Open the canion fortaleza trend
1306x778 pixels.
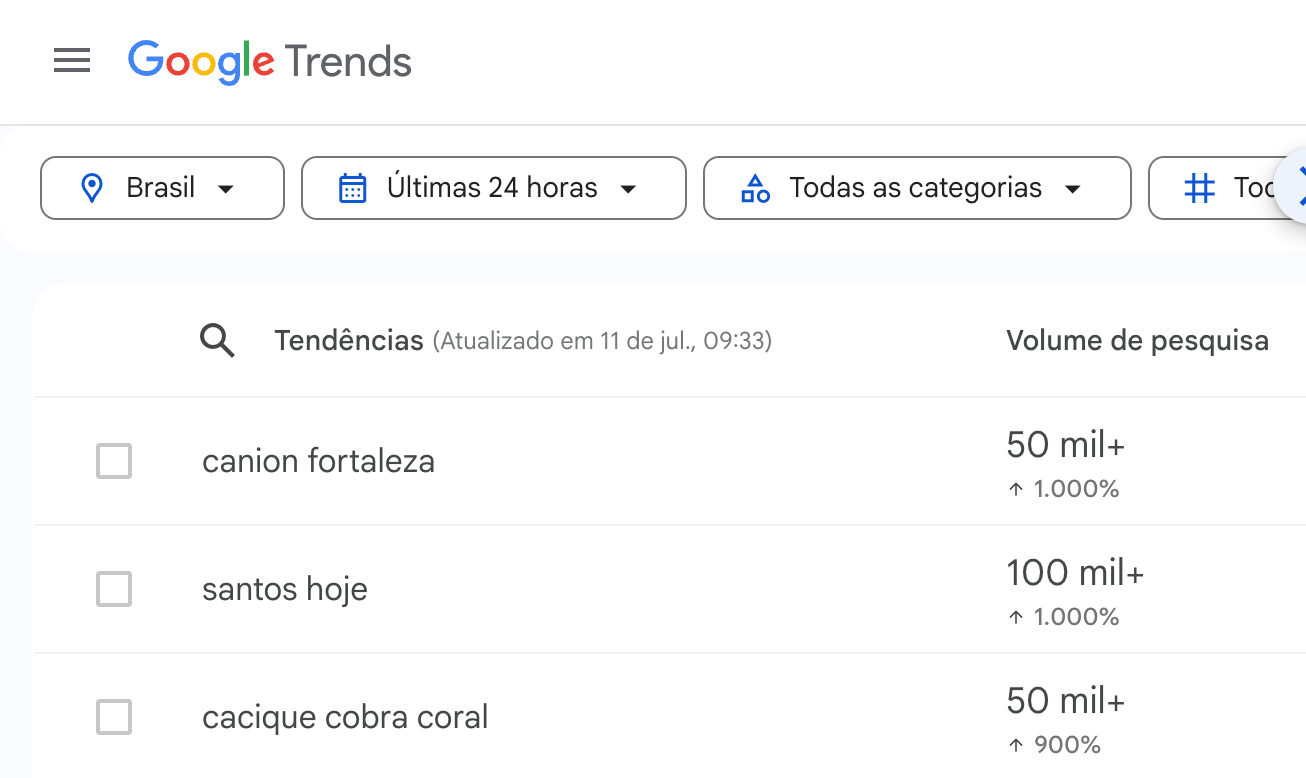(319, 461)
